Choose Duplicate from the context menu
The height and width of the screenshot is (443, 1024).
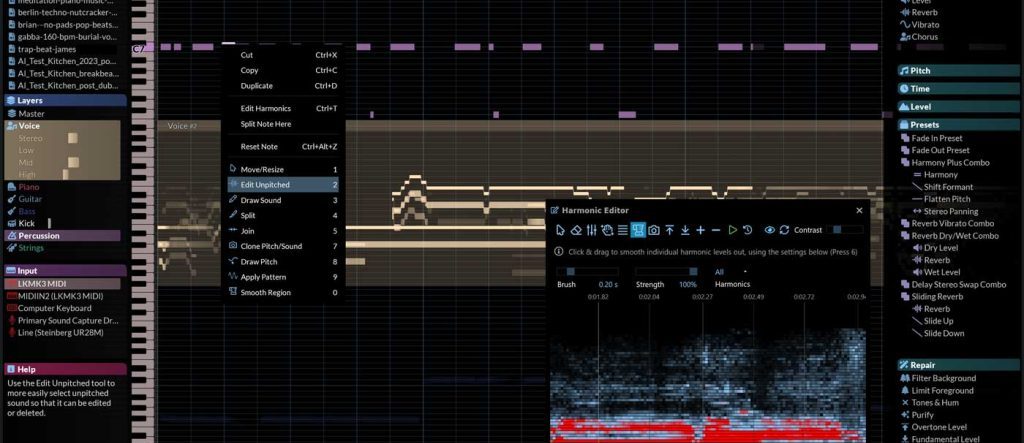[x=283, y=86]
